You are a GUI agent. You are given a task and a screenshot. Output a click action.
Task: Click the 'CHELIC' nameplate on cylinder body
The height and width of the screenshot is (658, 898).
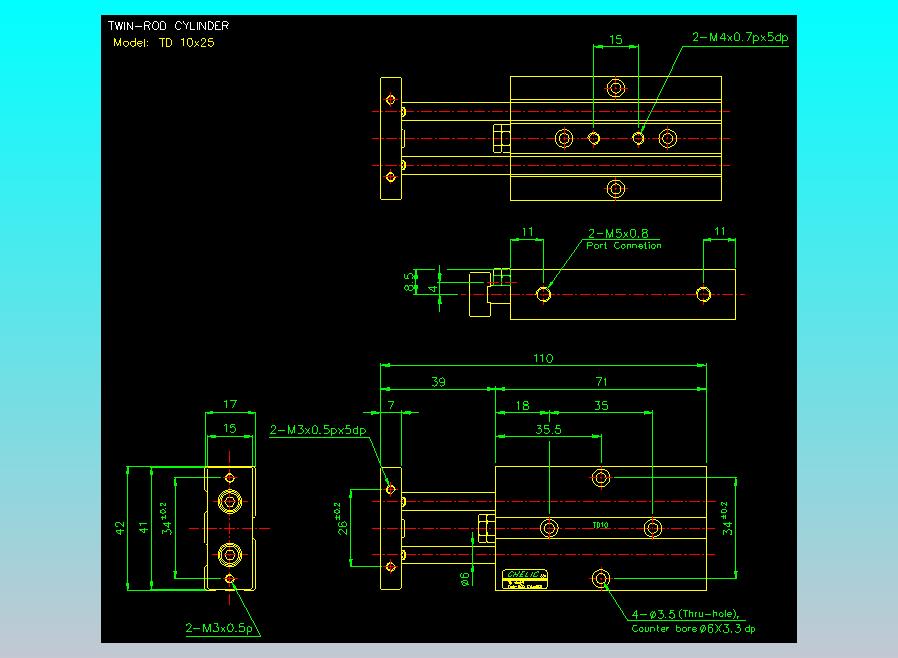(x=525, y=579)
